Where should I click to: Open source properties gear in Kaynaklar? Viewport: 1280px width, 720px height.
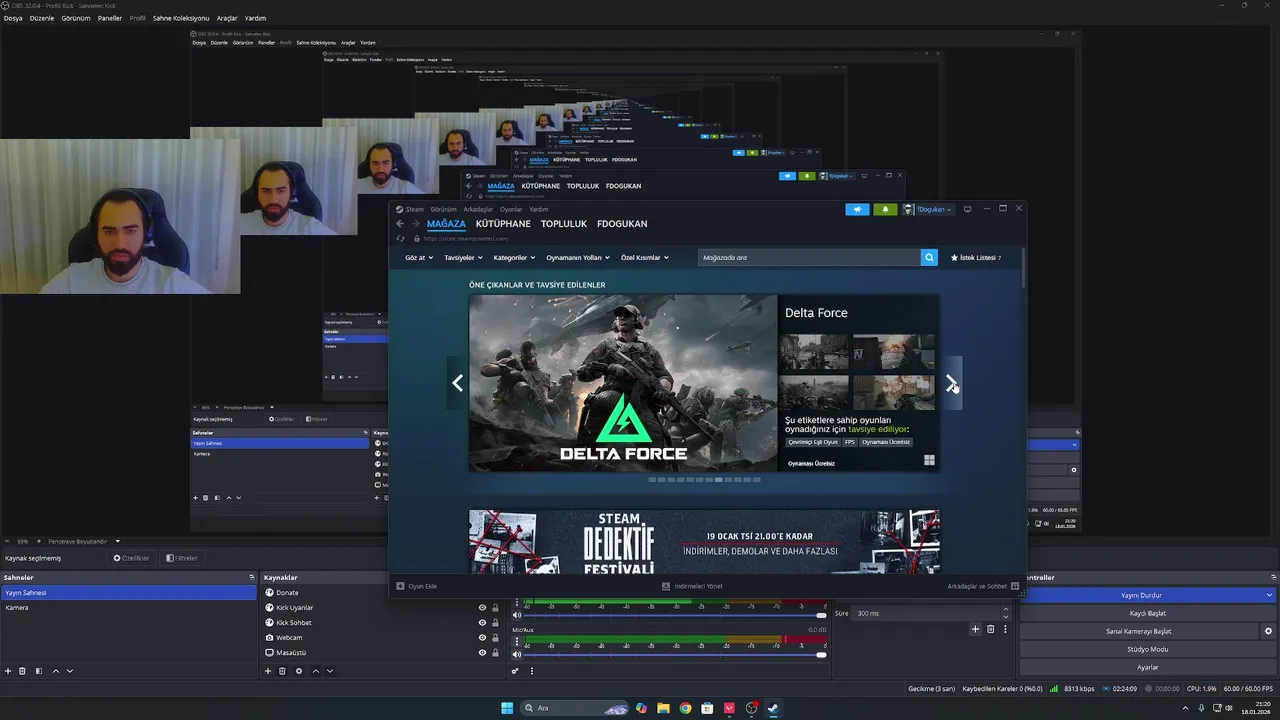point(298,671)
